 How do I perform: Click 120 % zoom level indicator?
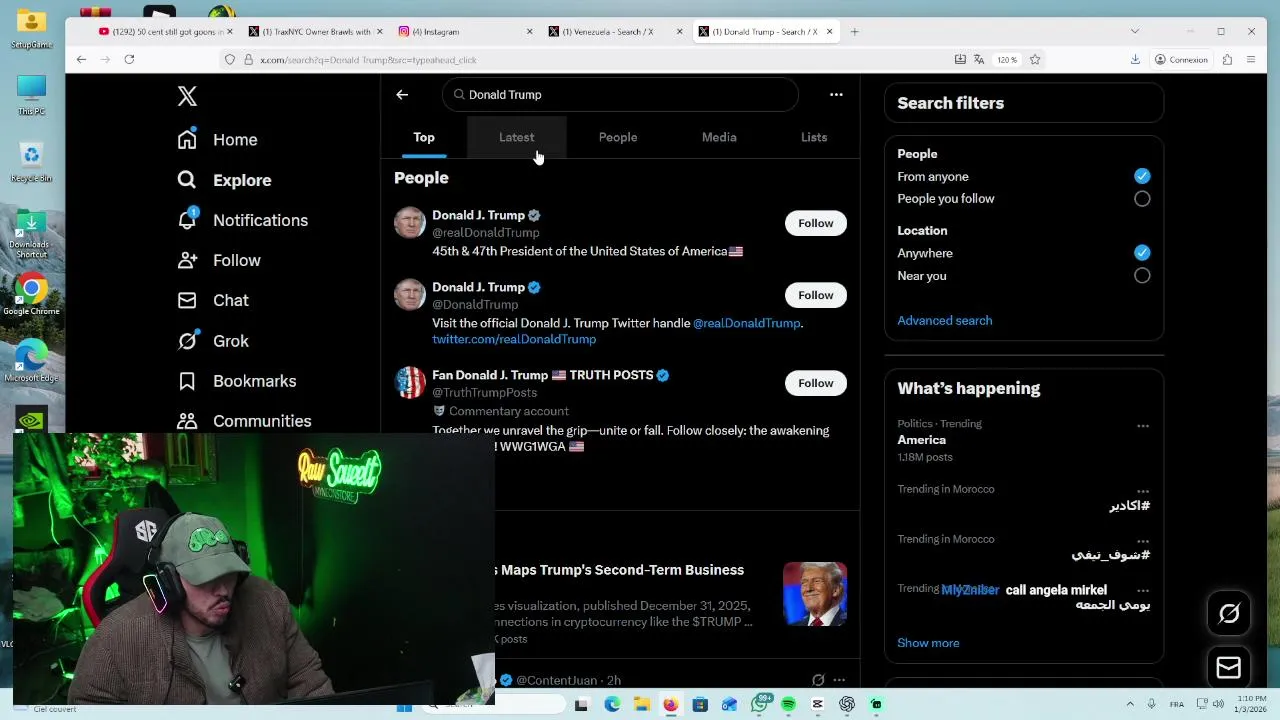coord(1006,60)
